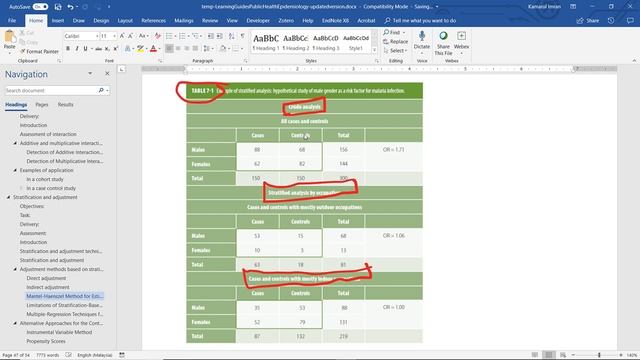Align text left
Screen dimensions: 640x360
click(x=169, y=49)
